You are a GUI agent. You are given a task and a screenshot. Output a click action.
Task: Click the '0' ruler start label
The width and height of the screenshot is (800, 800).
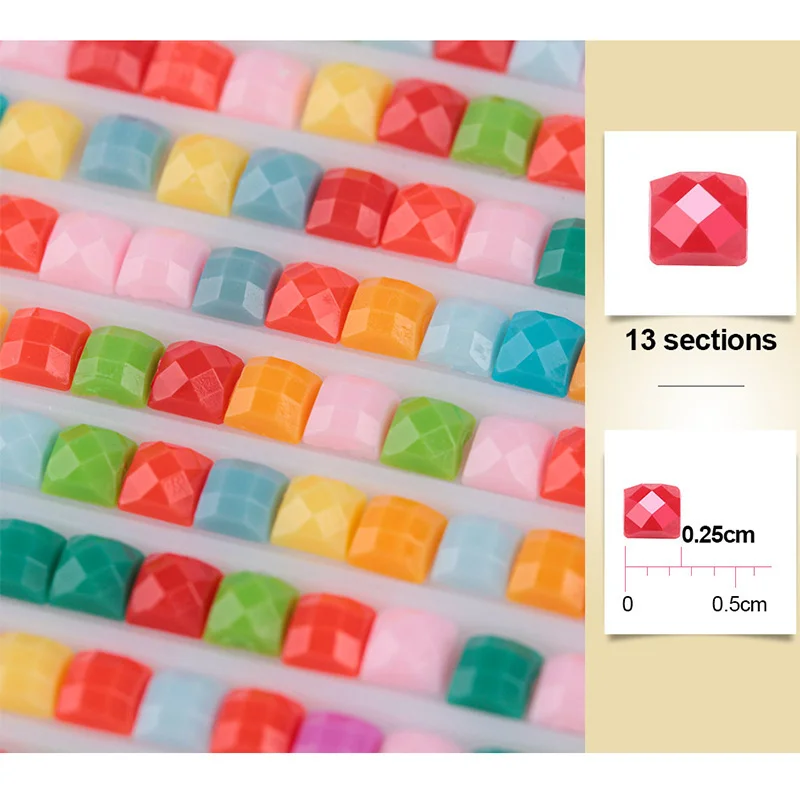pyautogui.click(x=628, y=604)
